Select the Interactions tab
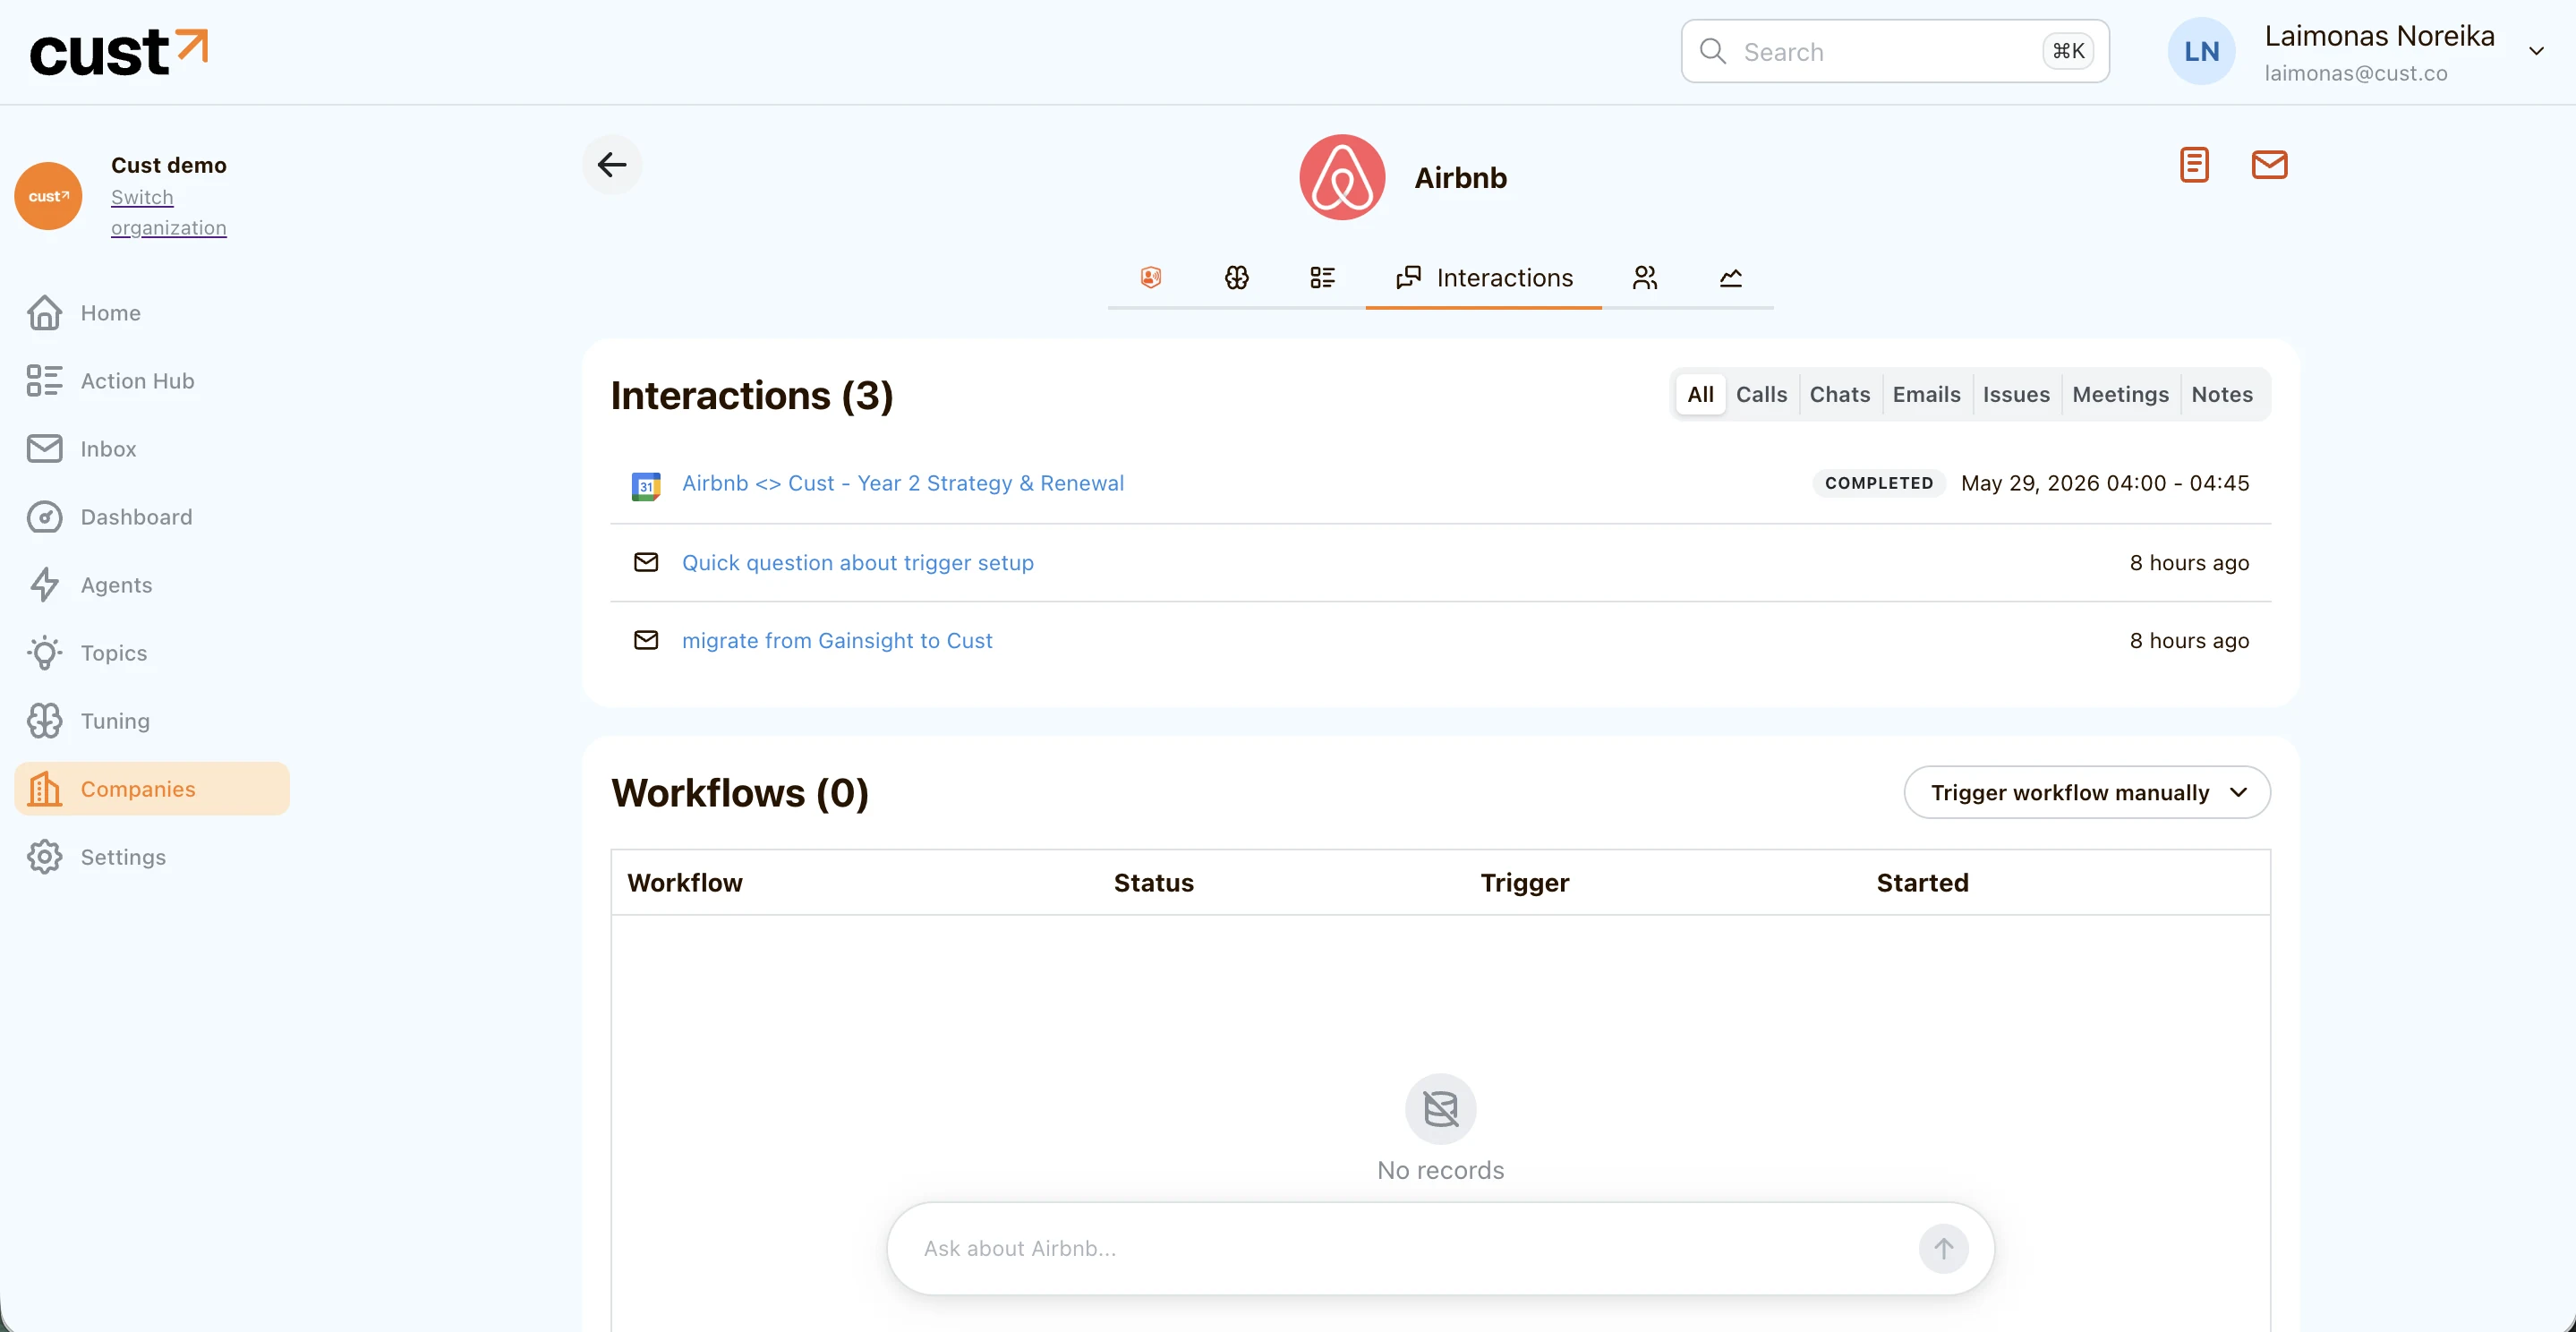2576x1332 pixels. (1484, 278)
